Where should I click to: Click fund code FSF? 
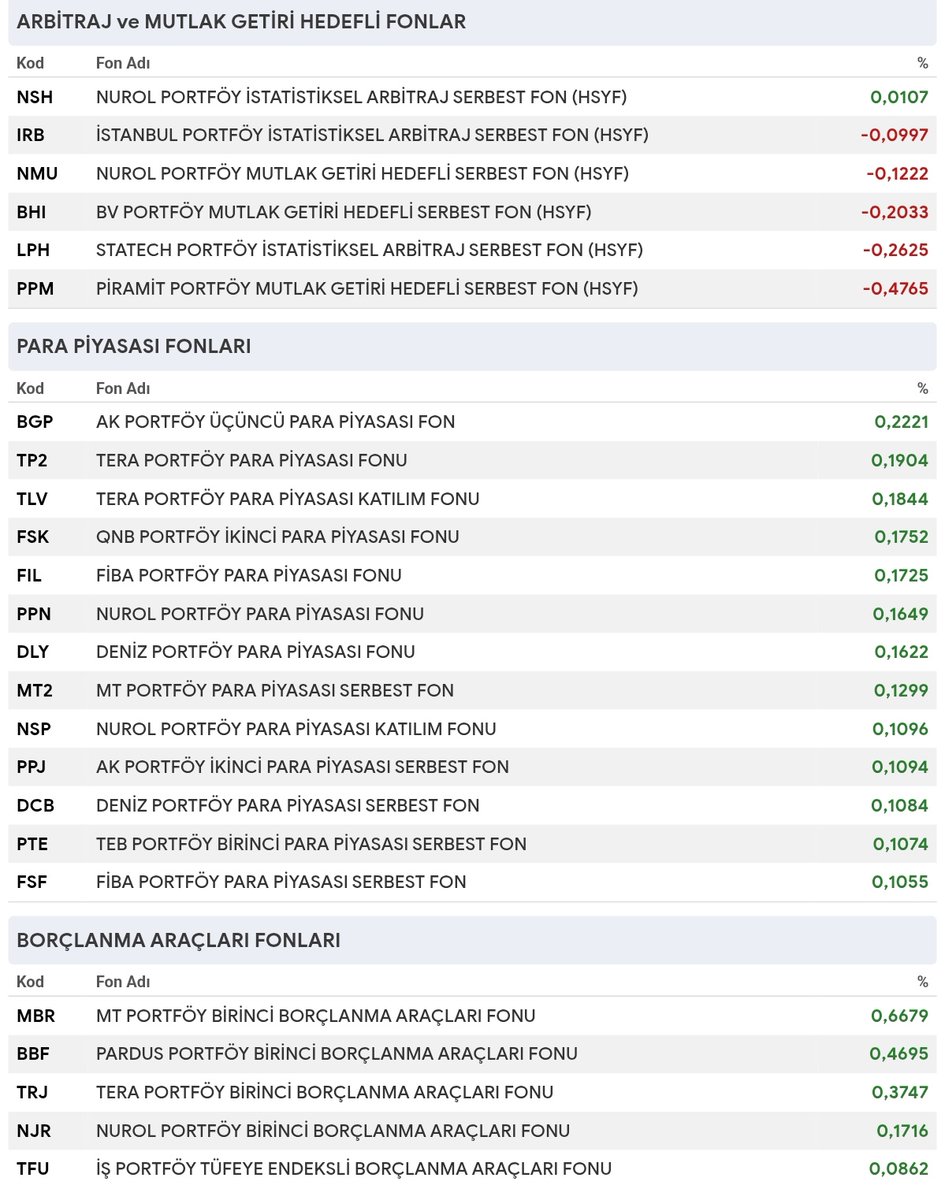point(32,882)
